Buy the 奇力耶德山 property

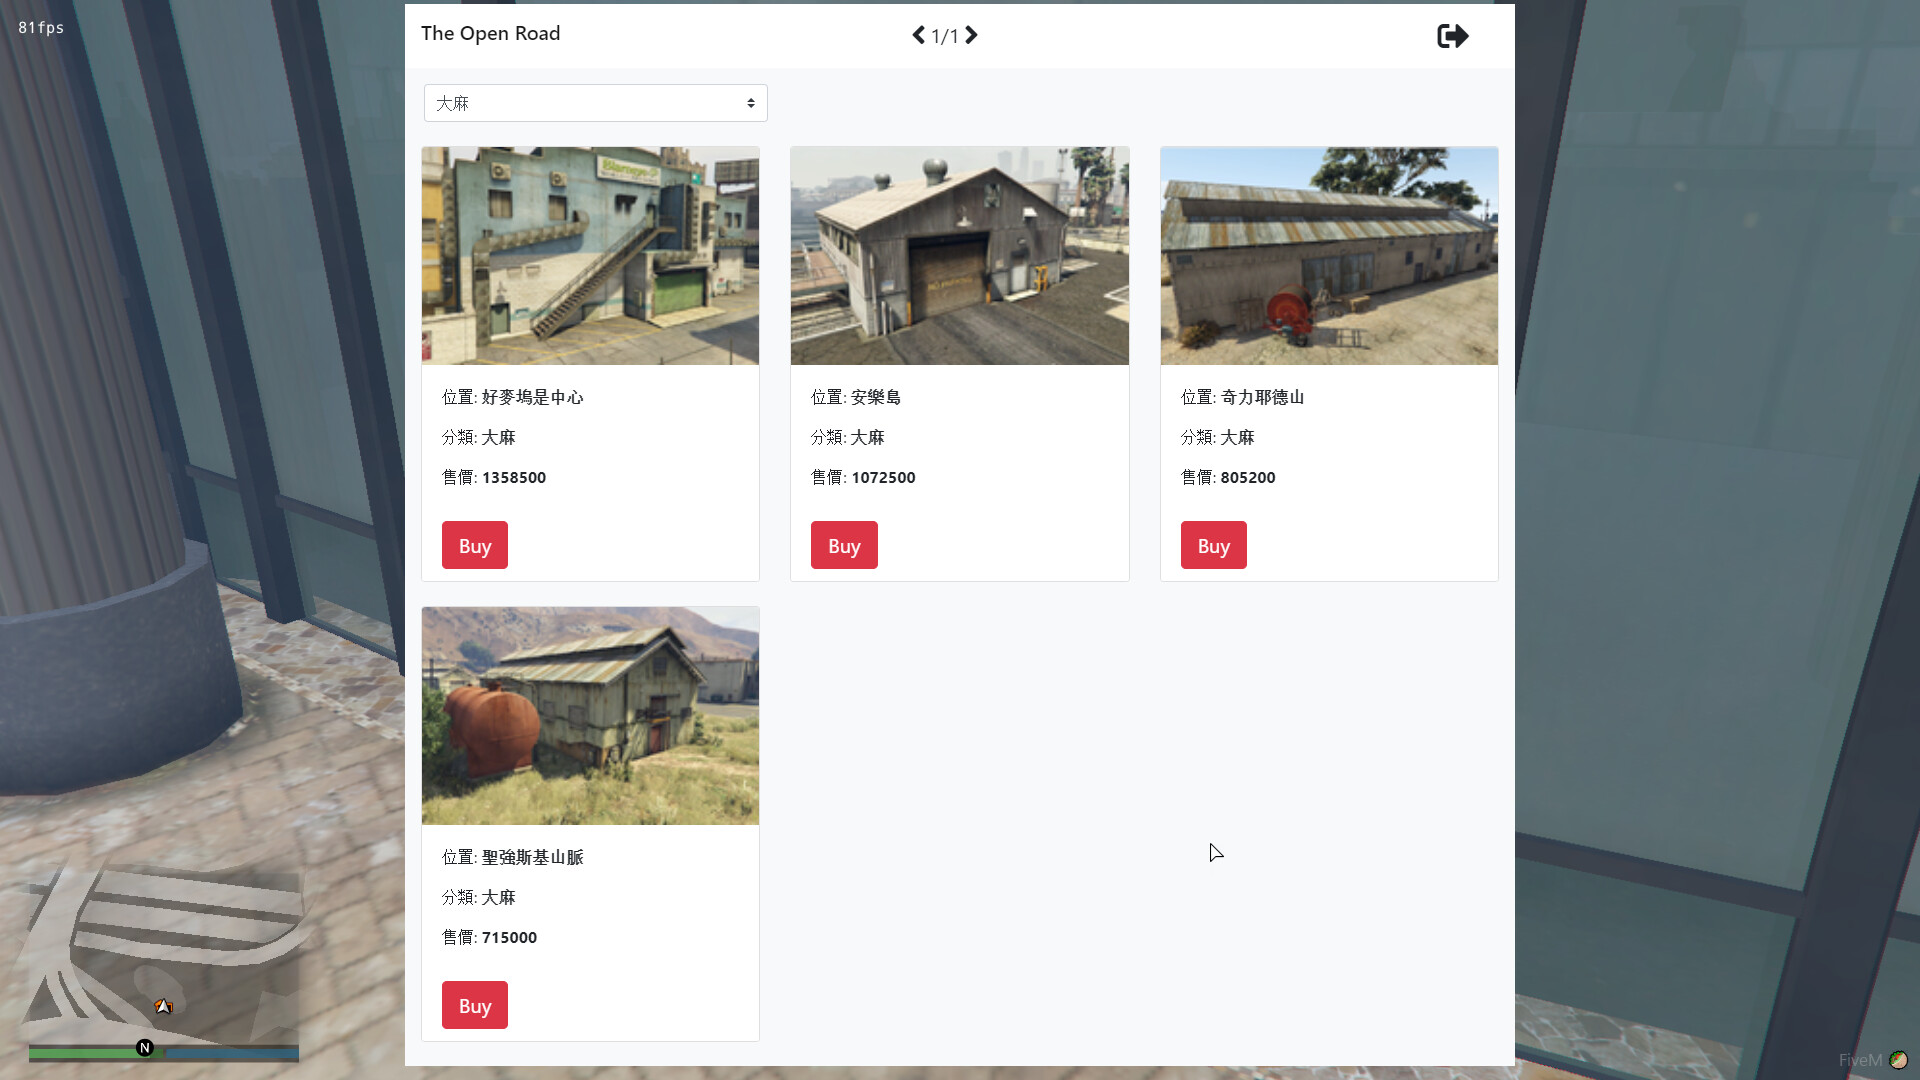(x=1214, y=545)
